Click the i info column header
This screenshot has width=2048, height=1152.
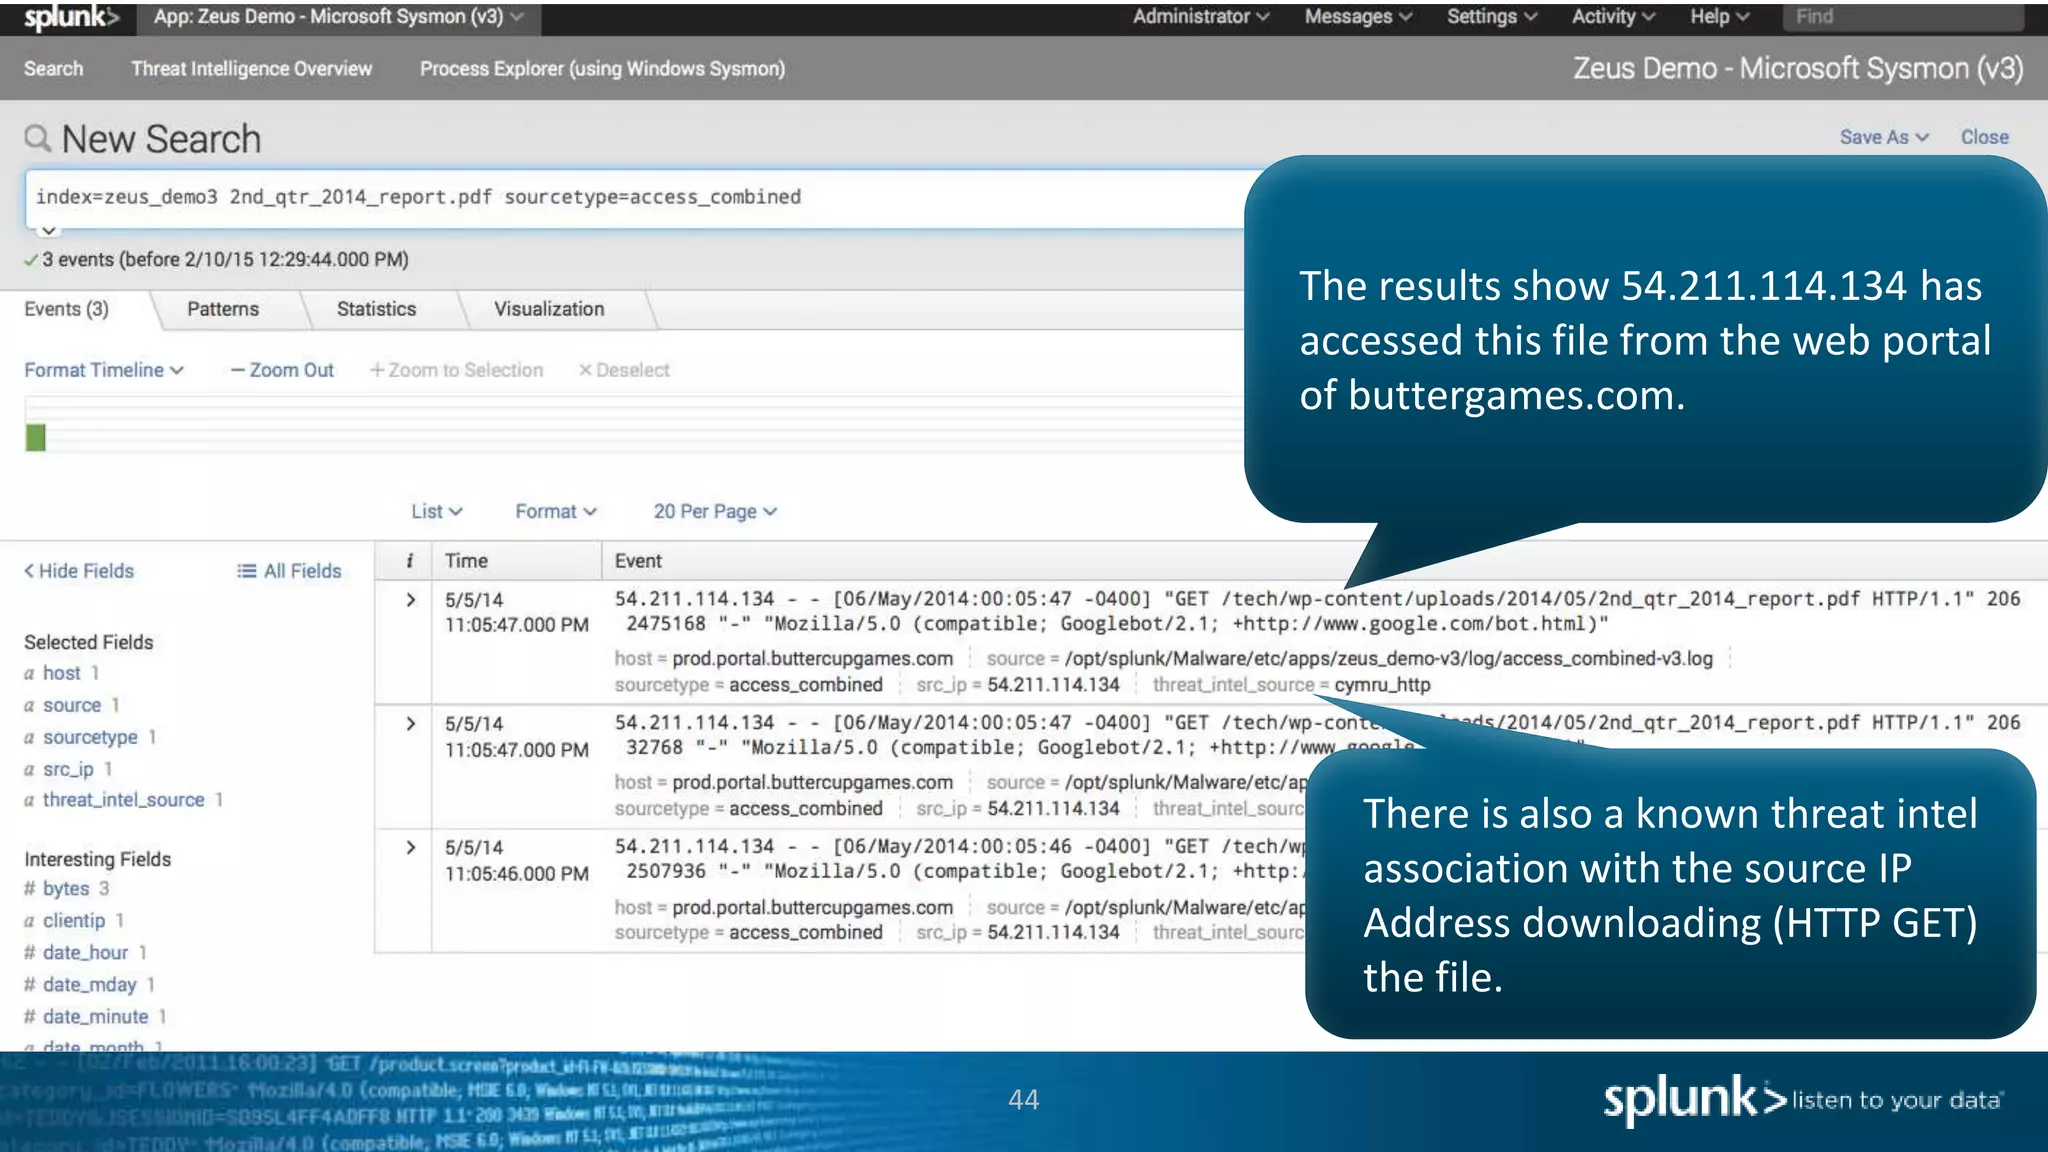[409, 561]
